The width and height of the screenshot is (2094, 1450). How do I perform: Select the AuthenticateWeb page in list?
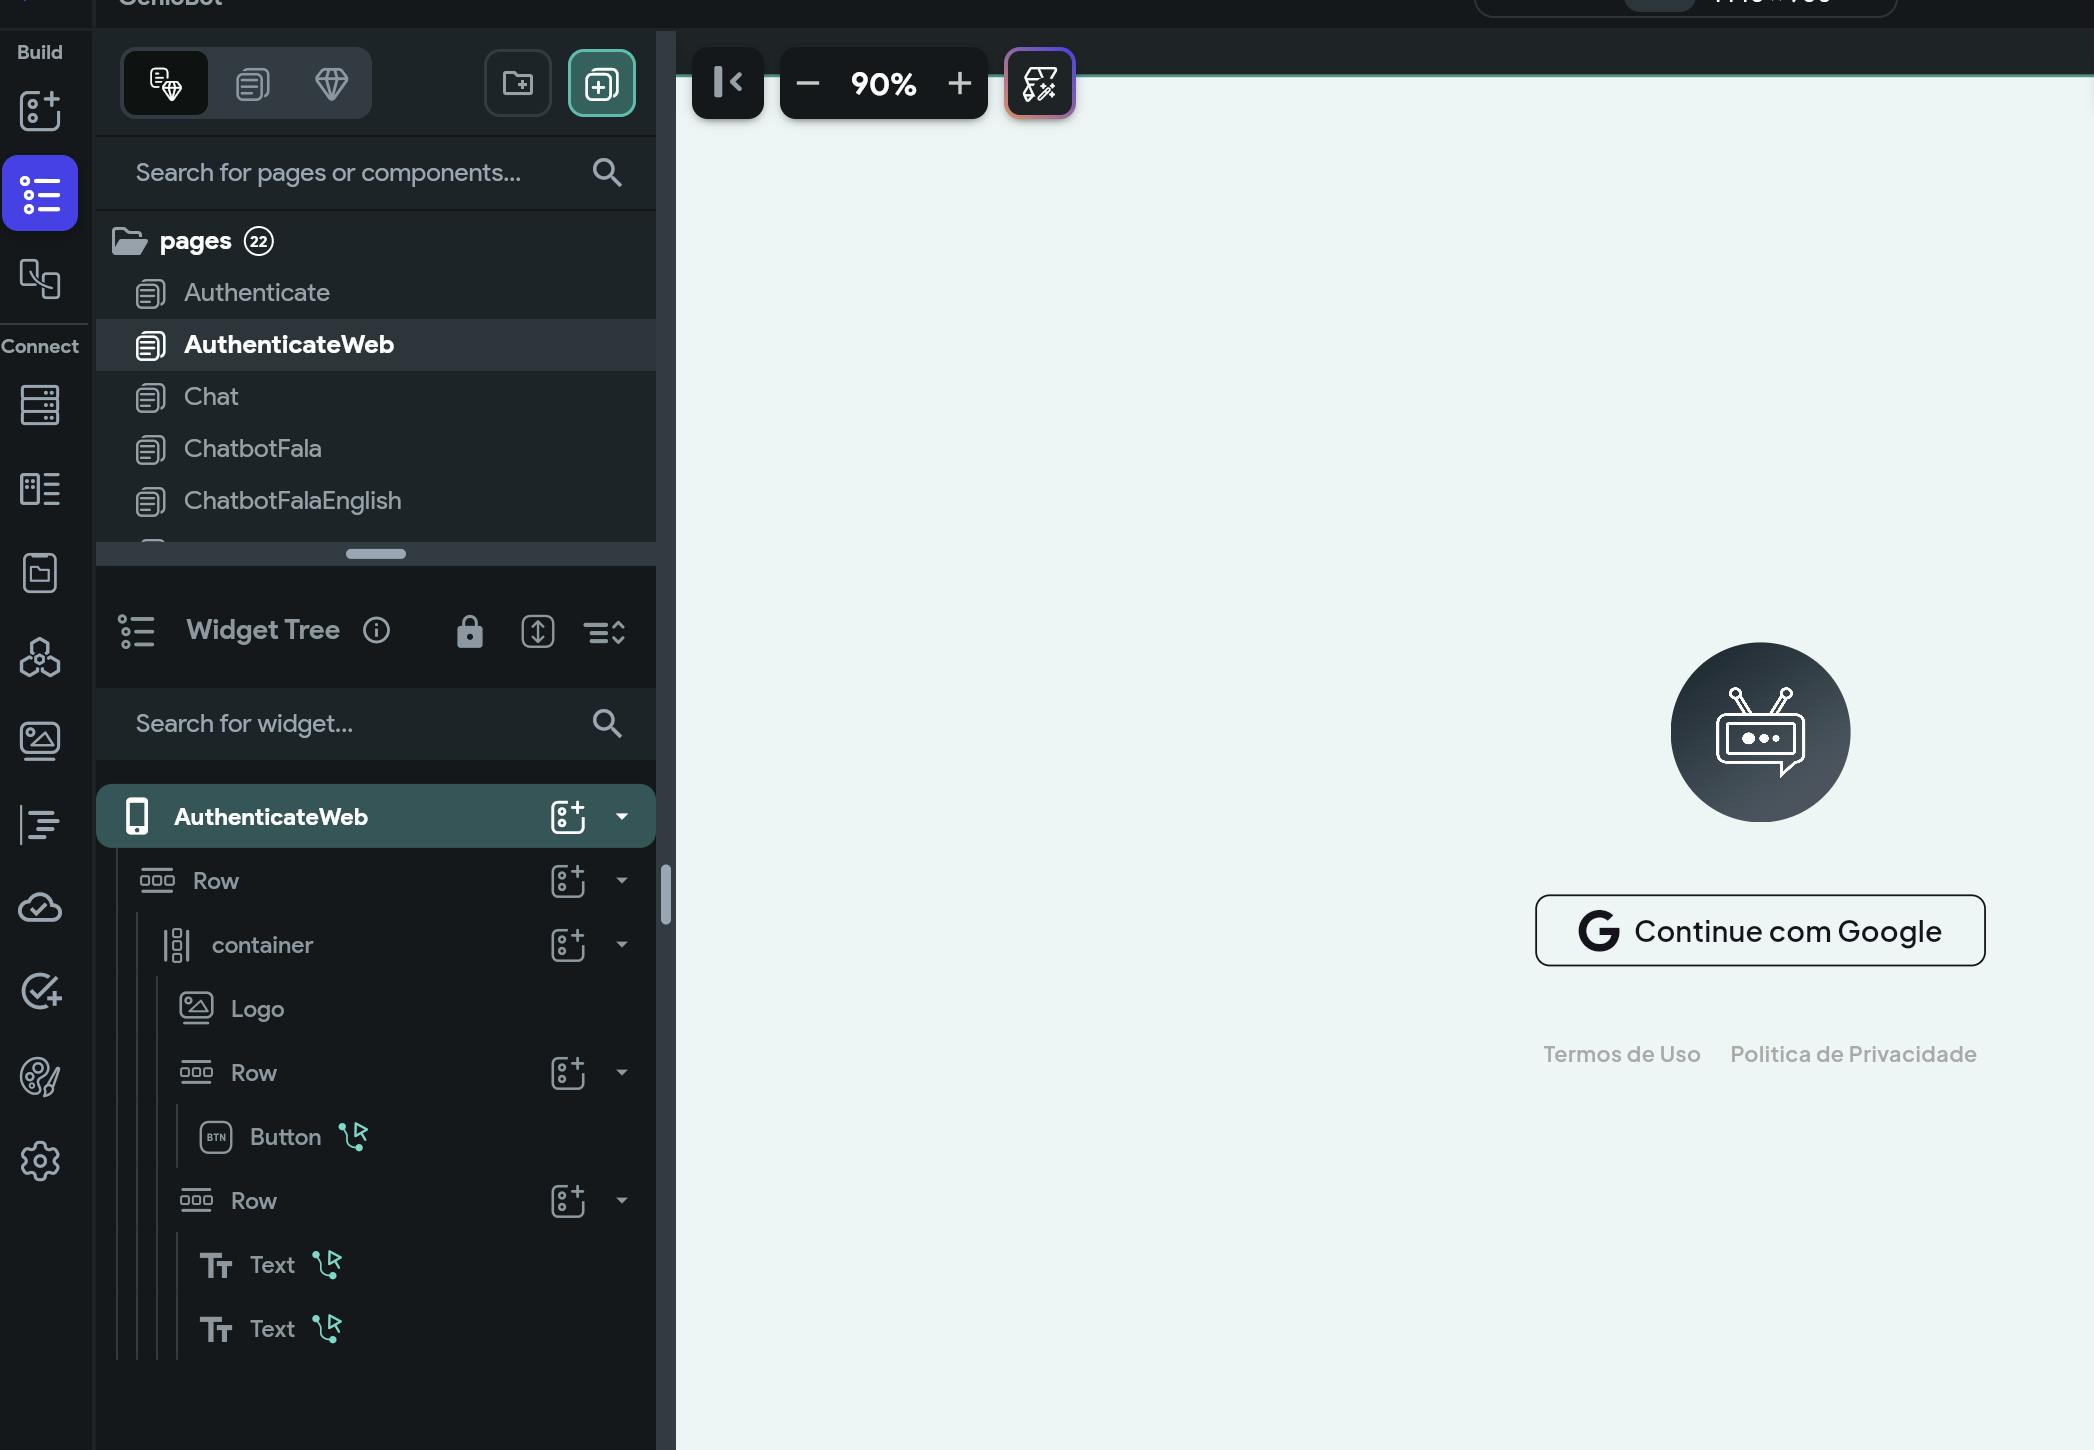point(376,345)
